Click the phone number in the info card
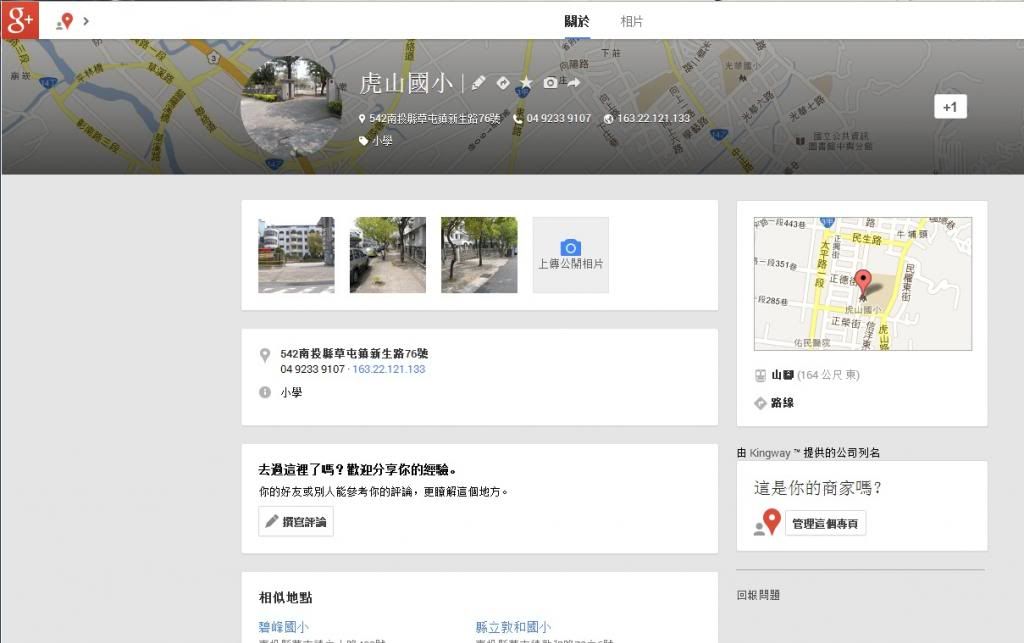 [x=312, y=369]
